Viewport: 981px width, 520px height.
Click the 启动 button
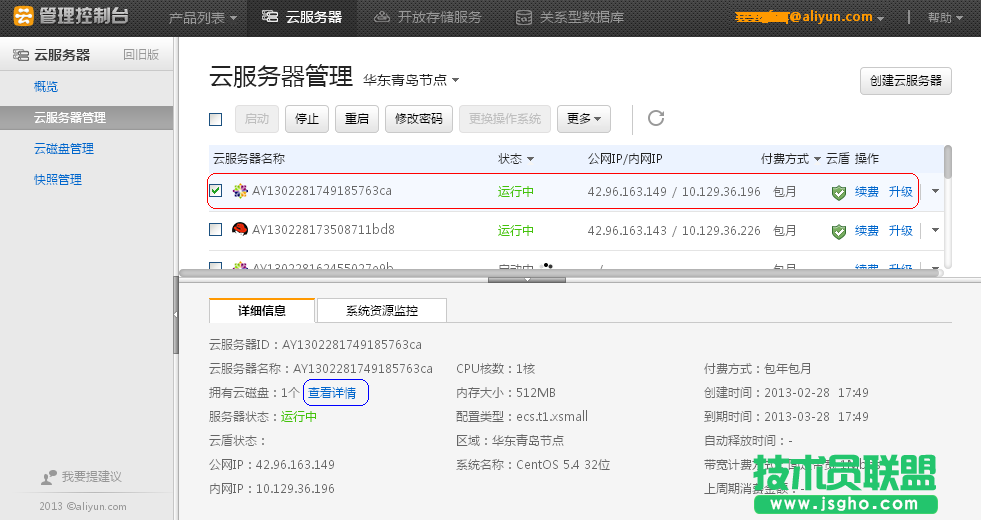click(257, 119)
